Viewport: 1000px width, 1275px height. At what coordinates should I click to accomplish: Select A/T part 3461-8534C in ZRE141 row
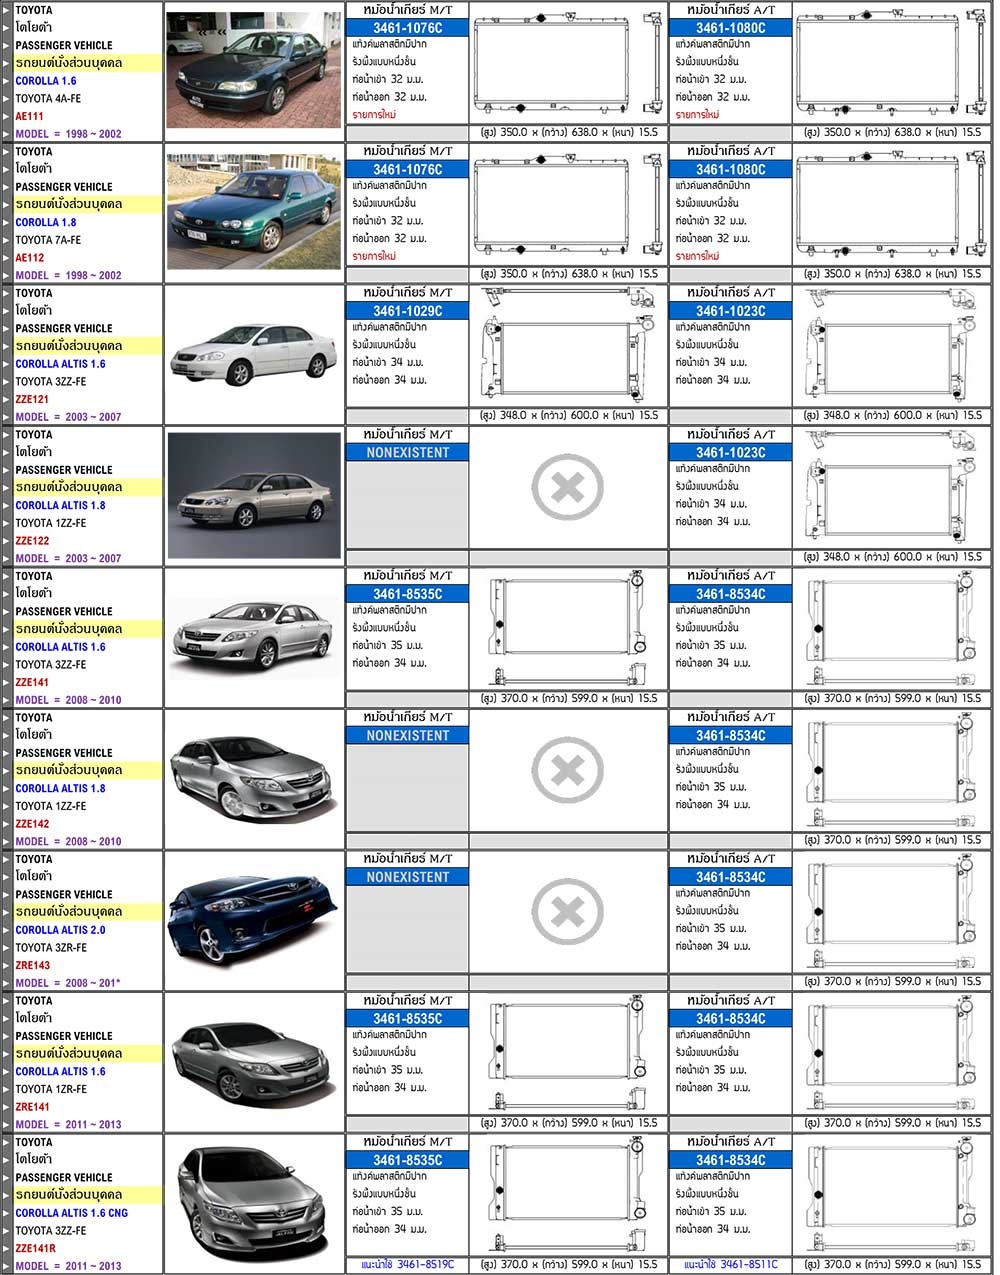731,1019
